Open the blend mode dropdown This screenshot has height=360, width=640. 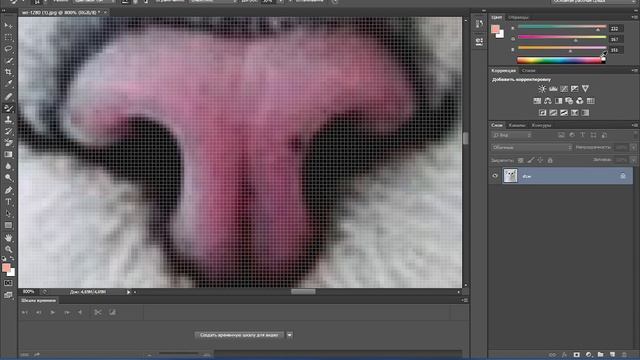point(531,147)
